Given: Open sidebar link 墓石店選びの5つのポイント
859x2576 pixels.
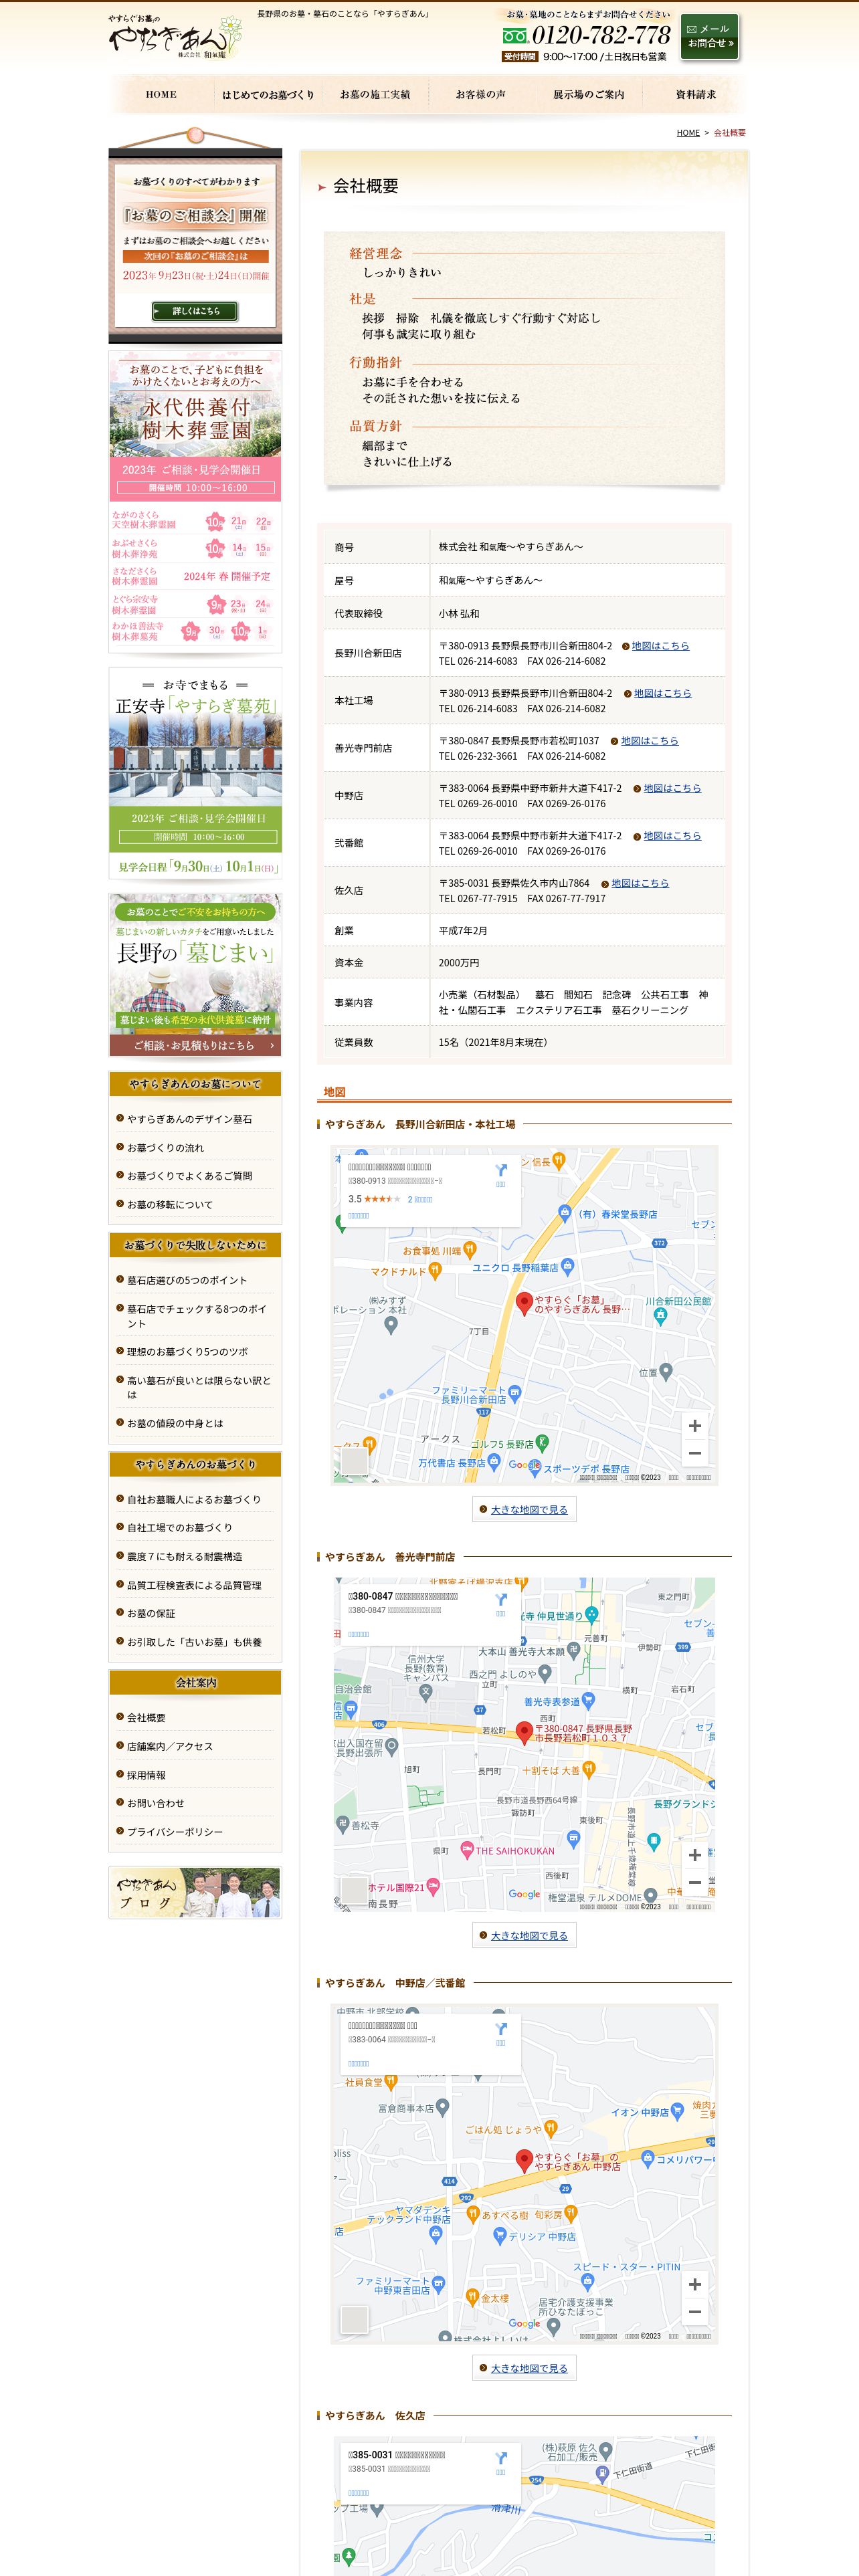Looking at the screenshot, I should point(186,1280).
